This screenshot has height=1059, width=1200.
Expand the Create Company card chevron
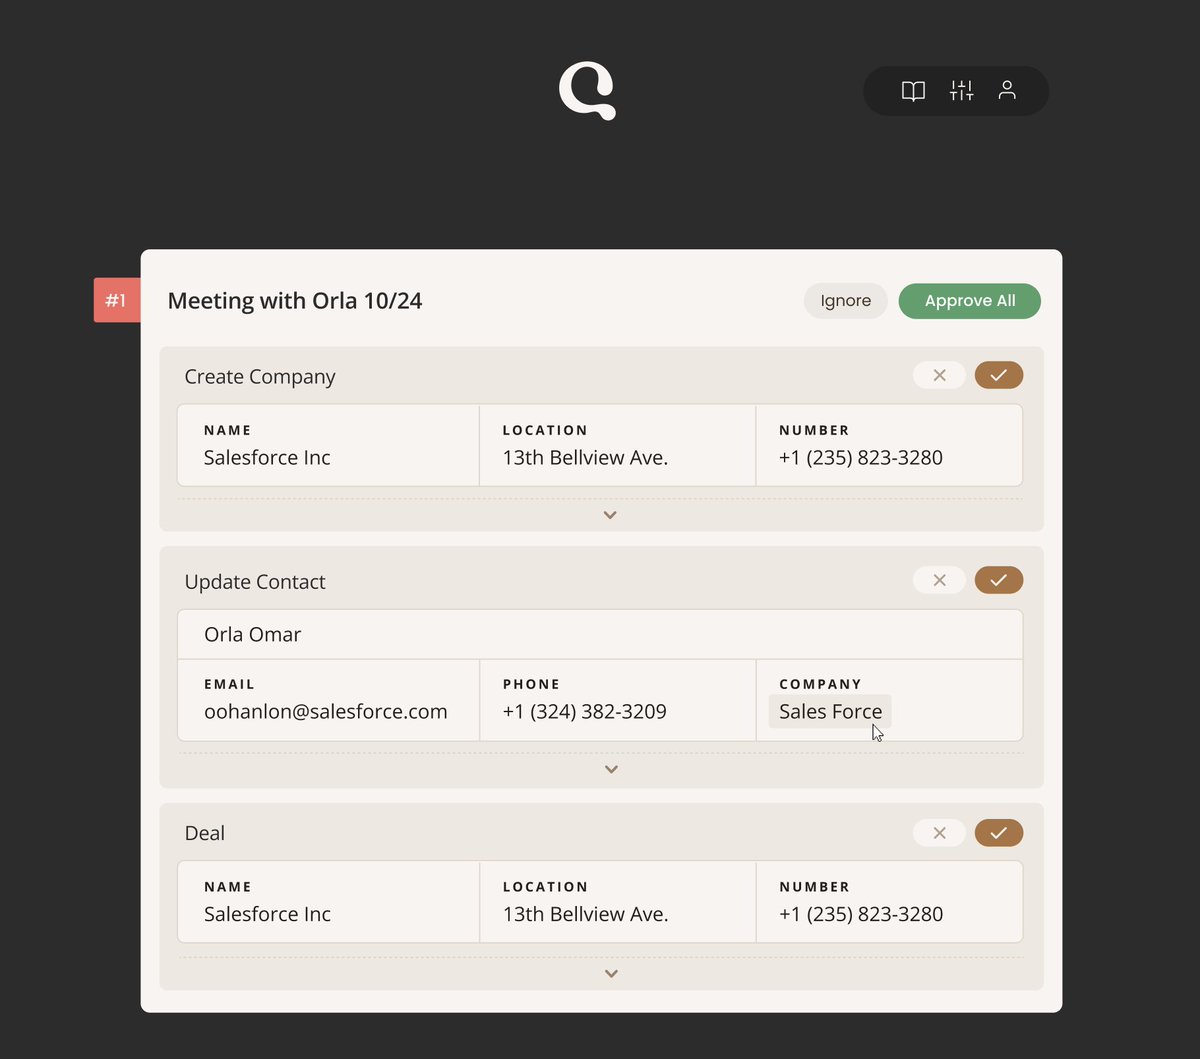tap(610, 515)
